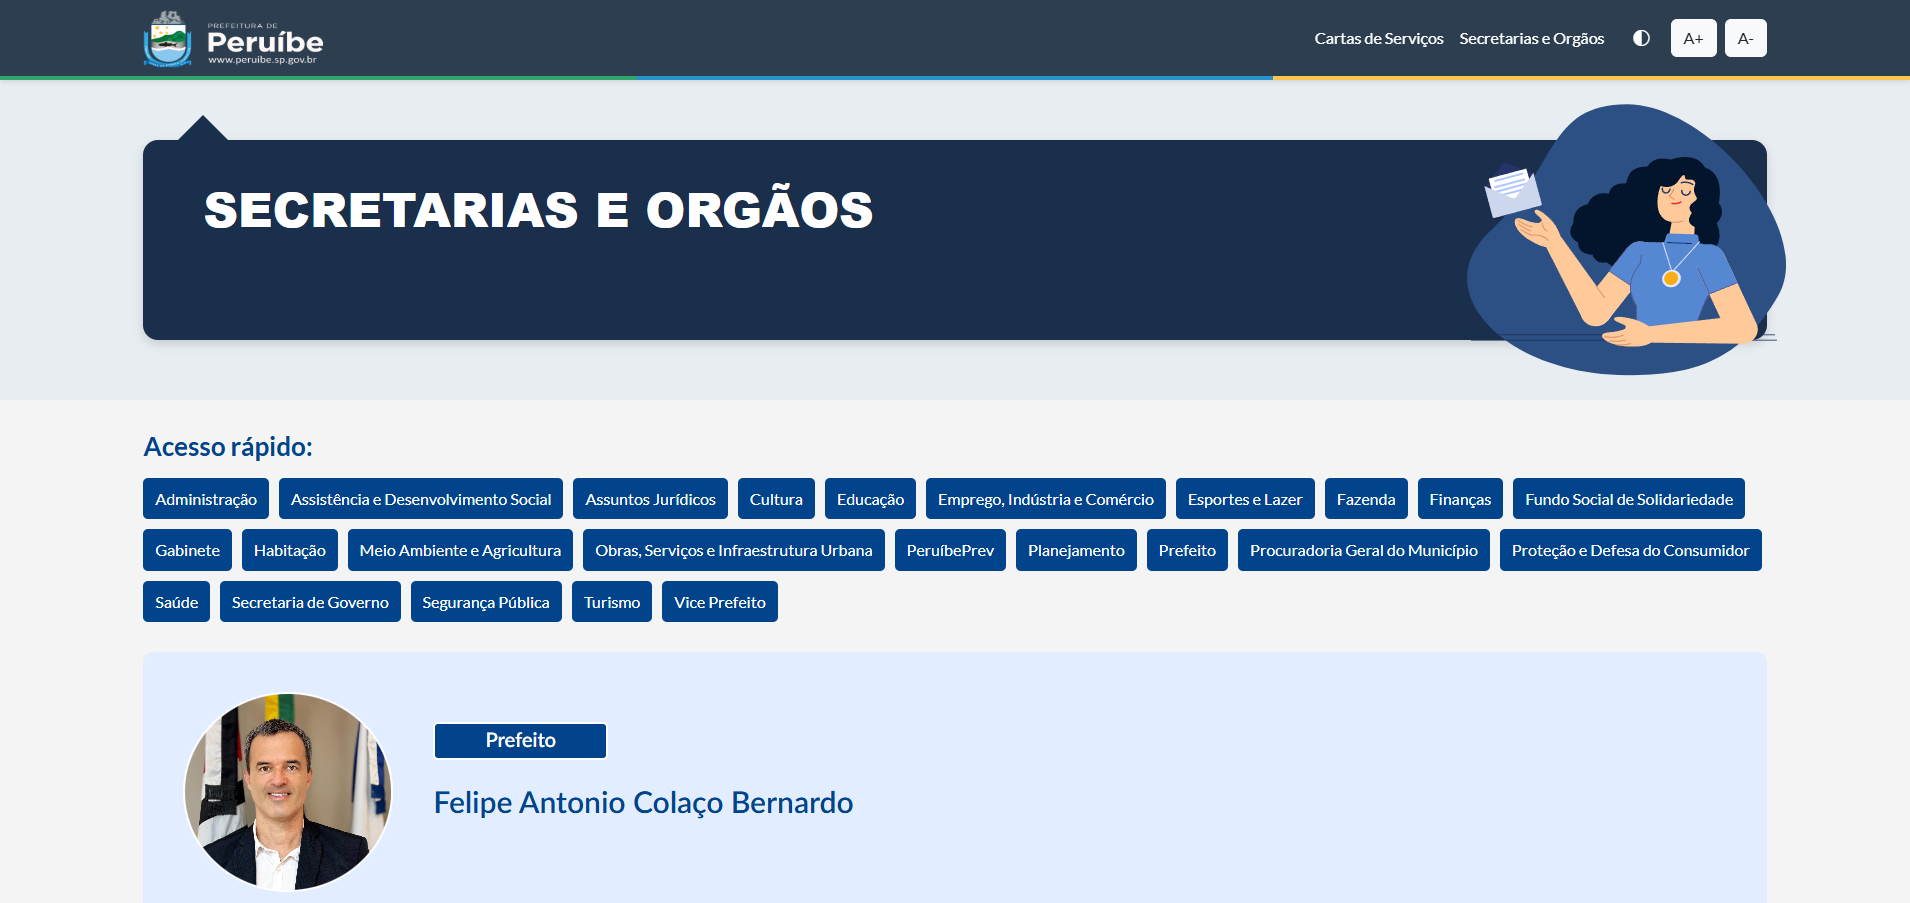Open Secretaria de Governo
Image resolution: width=1910 pixels, height=903 pixels.
tap(310, 602)
